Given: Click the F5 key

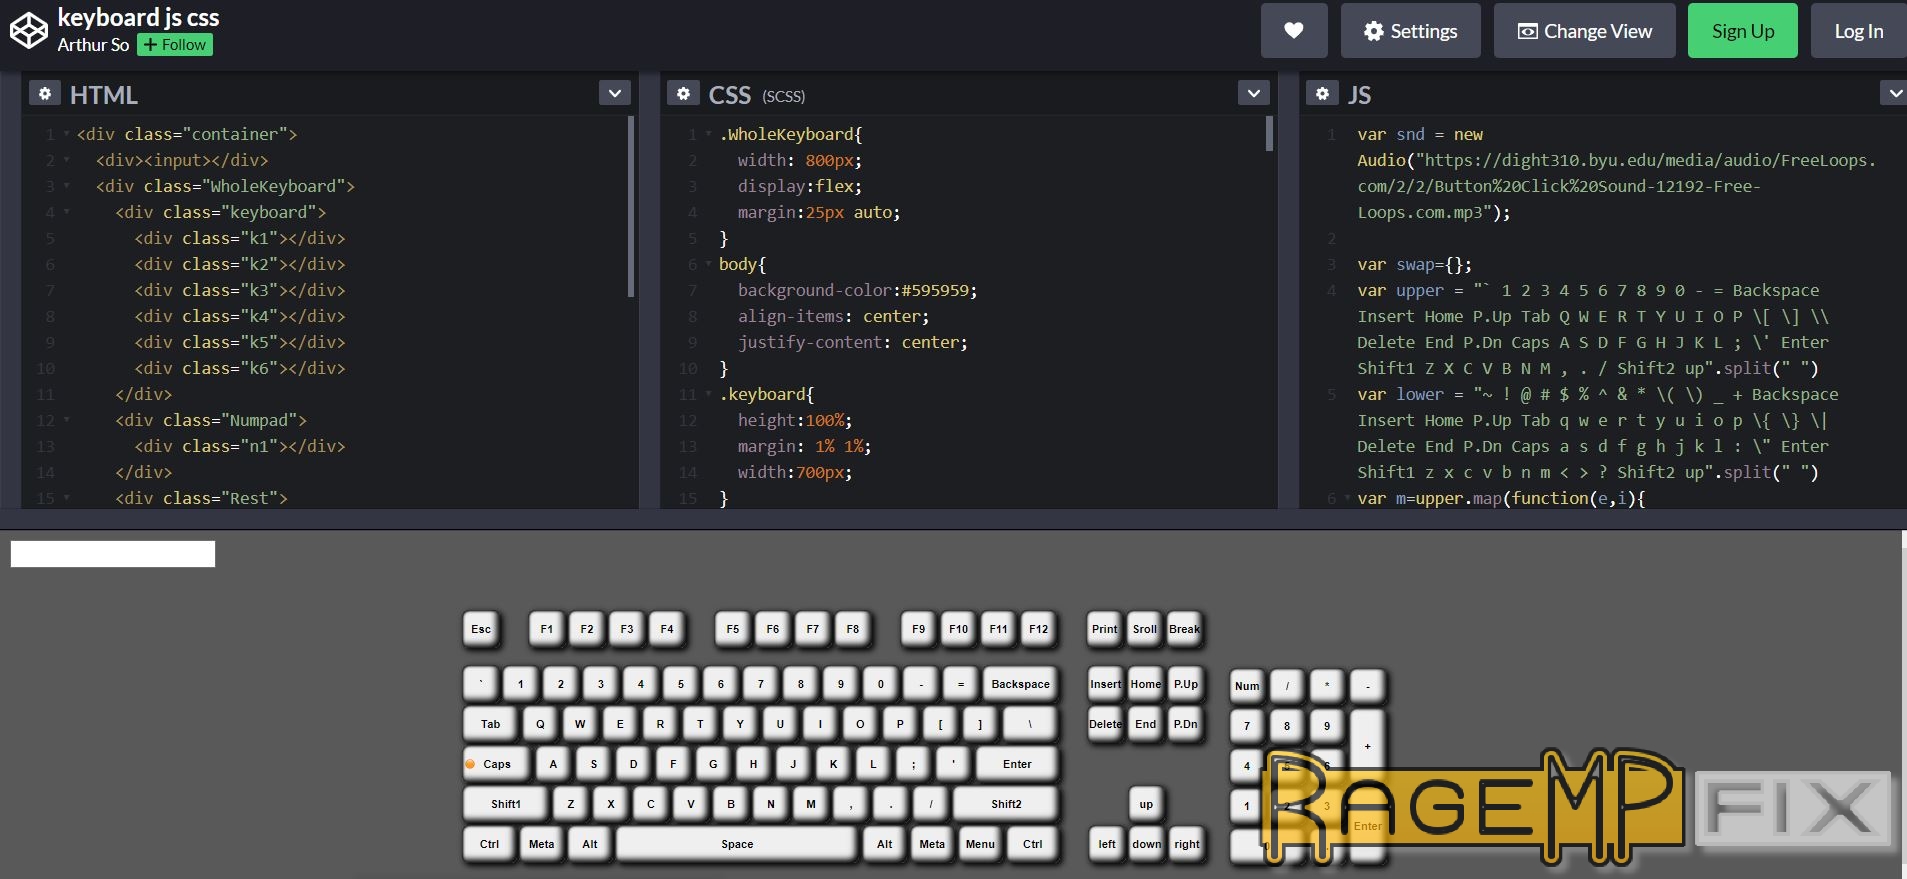Looking at the screenshot, I should (x=733, y=629).
